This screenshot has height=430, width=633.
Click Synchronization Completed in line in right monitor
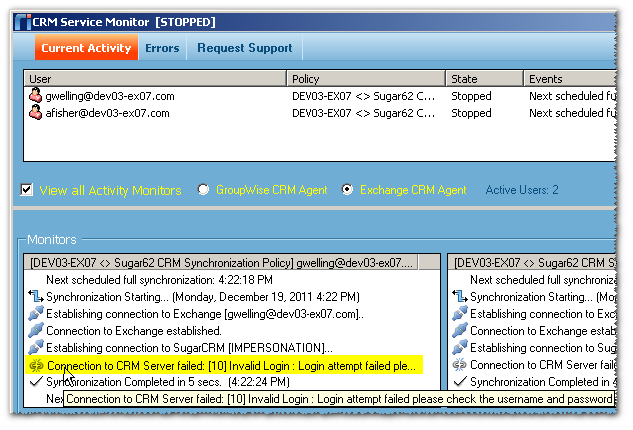(543, 382)
